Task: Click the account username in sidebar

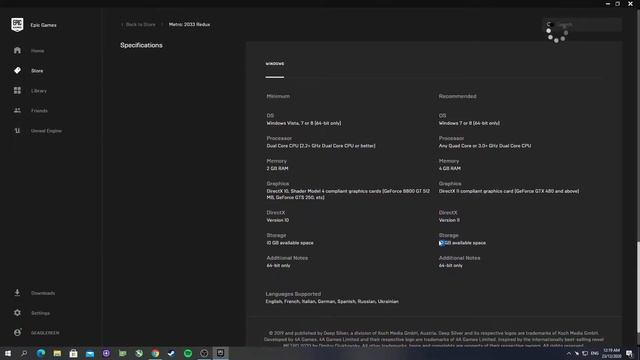Action: [45, 333]
